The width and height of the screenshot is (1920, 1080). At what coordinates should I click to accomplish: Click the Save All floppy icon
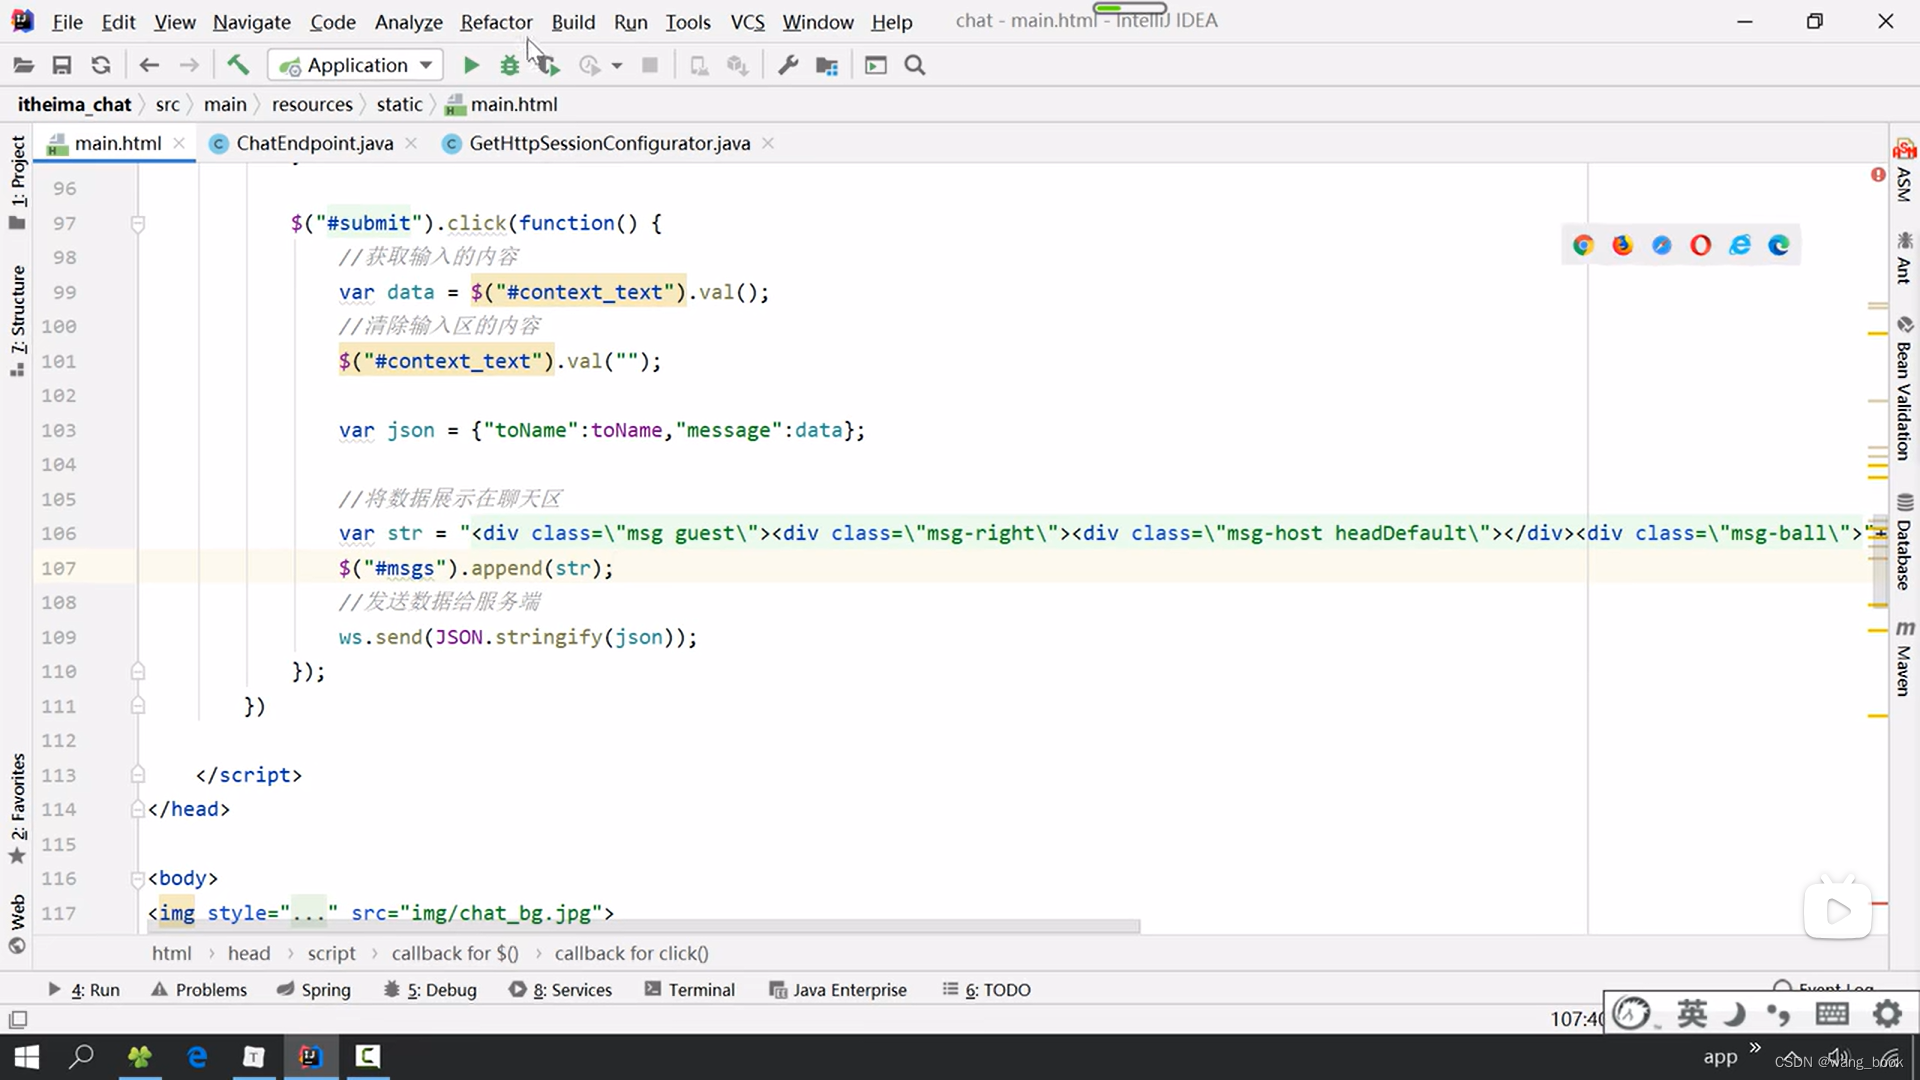tap(62, 65)
